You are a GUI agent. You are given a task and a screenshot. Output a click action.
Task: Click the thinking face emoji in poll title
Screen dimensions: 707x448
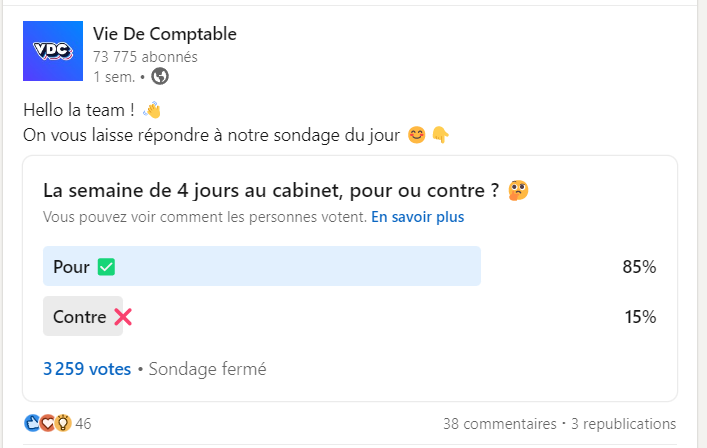[518, 190]
